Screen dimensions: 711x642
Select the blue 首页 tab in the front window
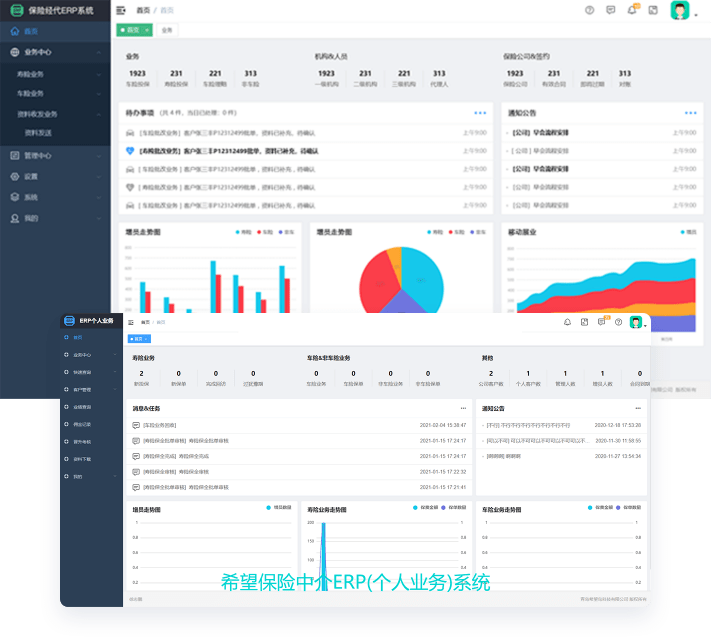pyautogui.click(x=139, y=339)
